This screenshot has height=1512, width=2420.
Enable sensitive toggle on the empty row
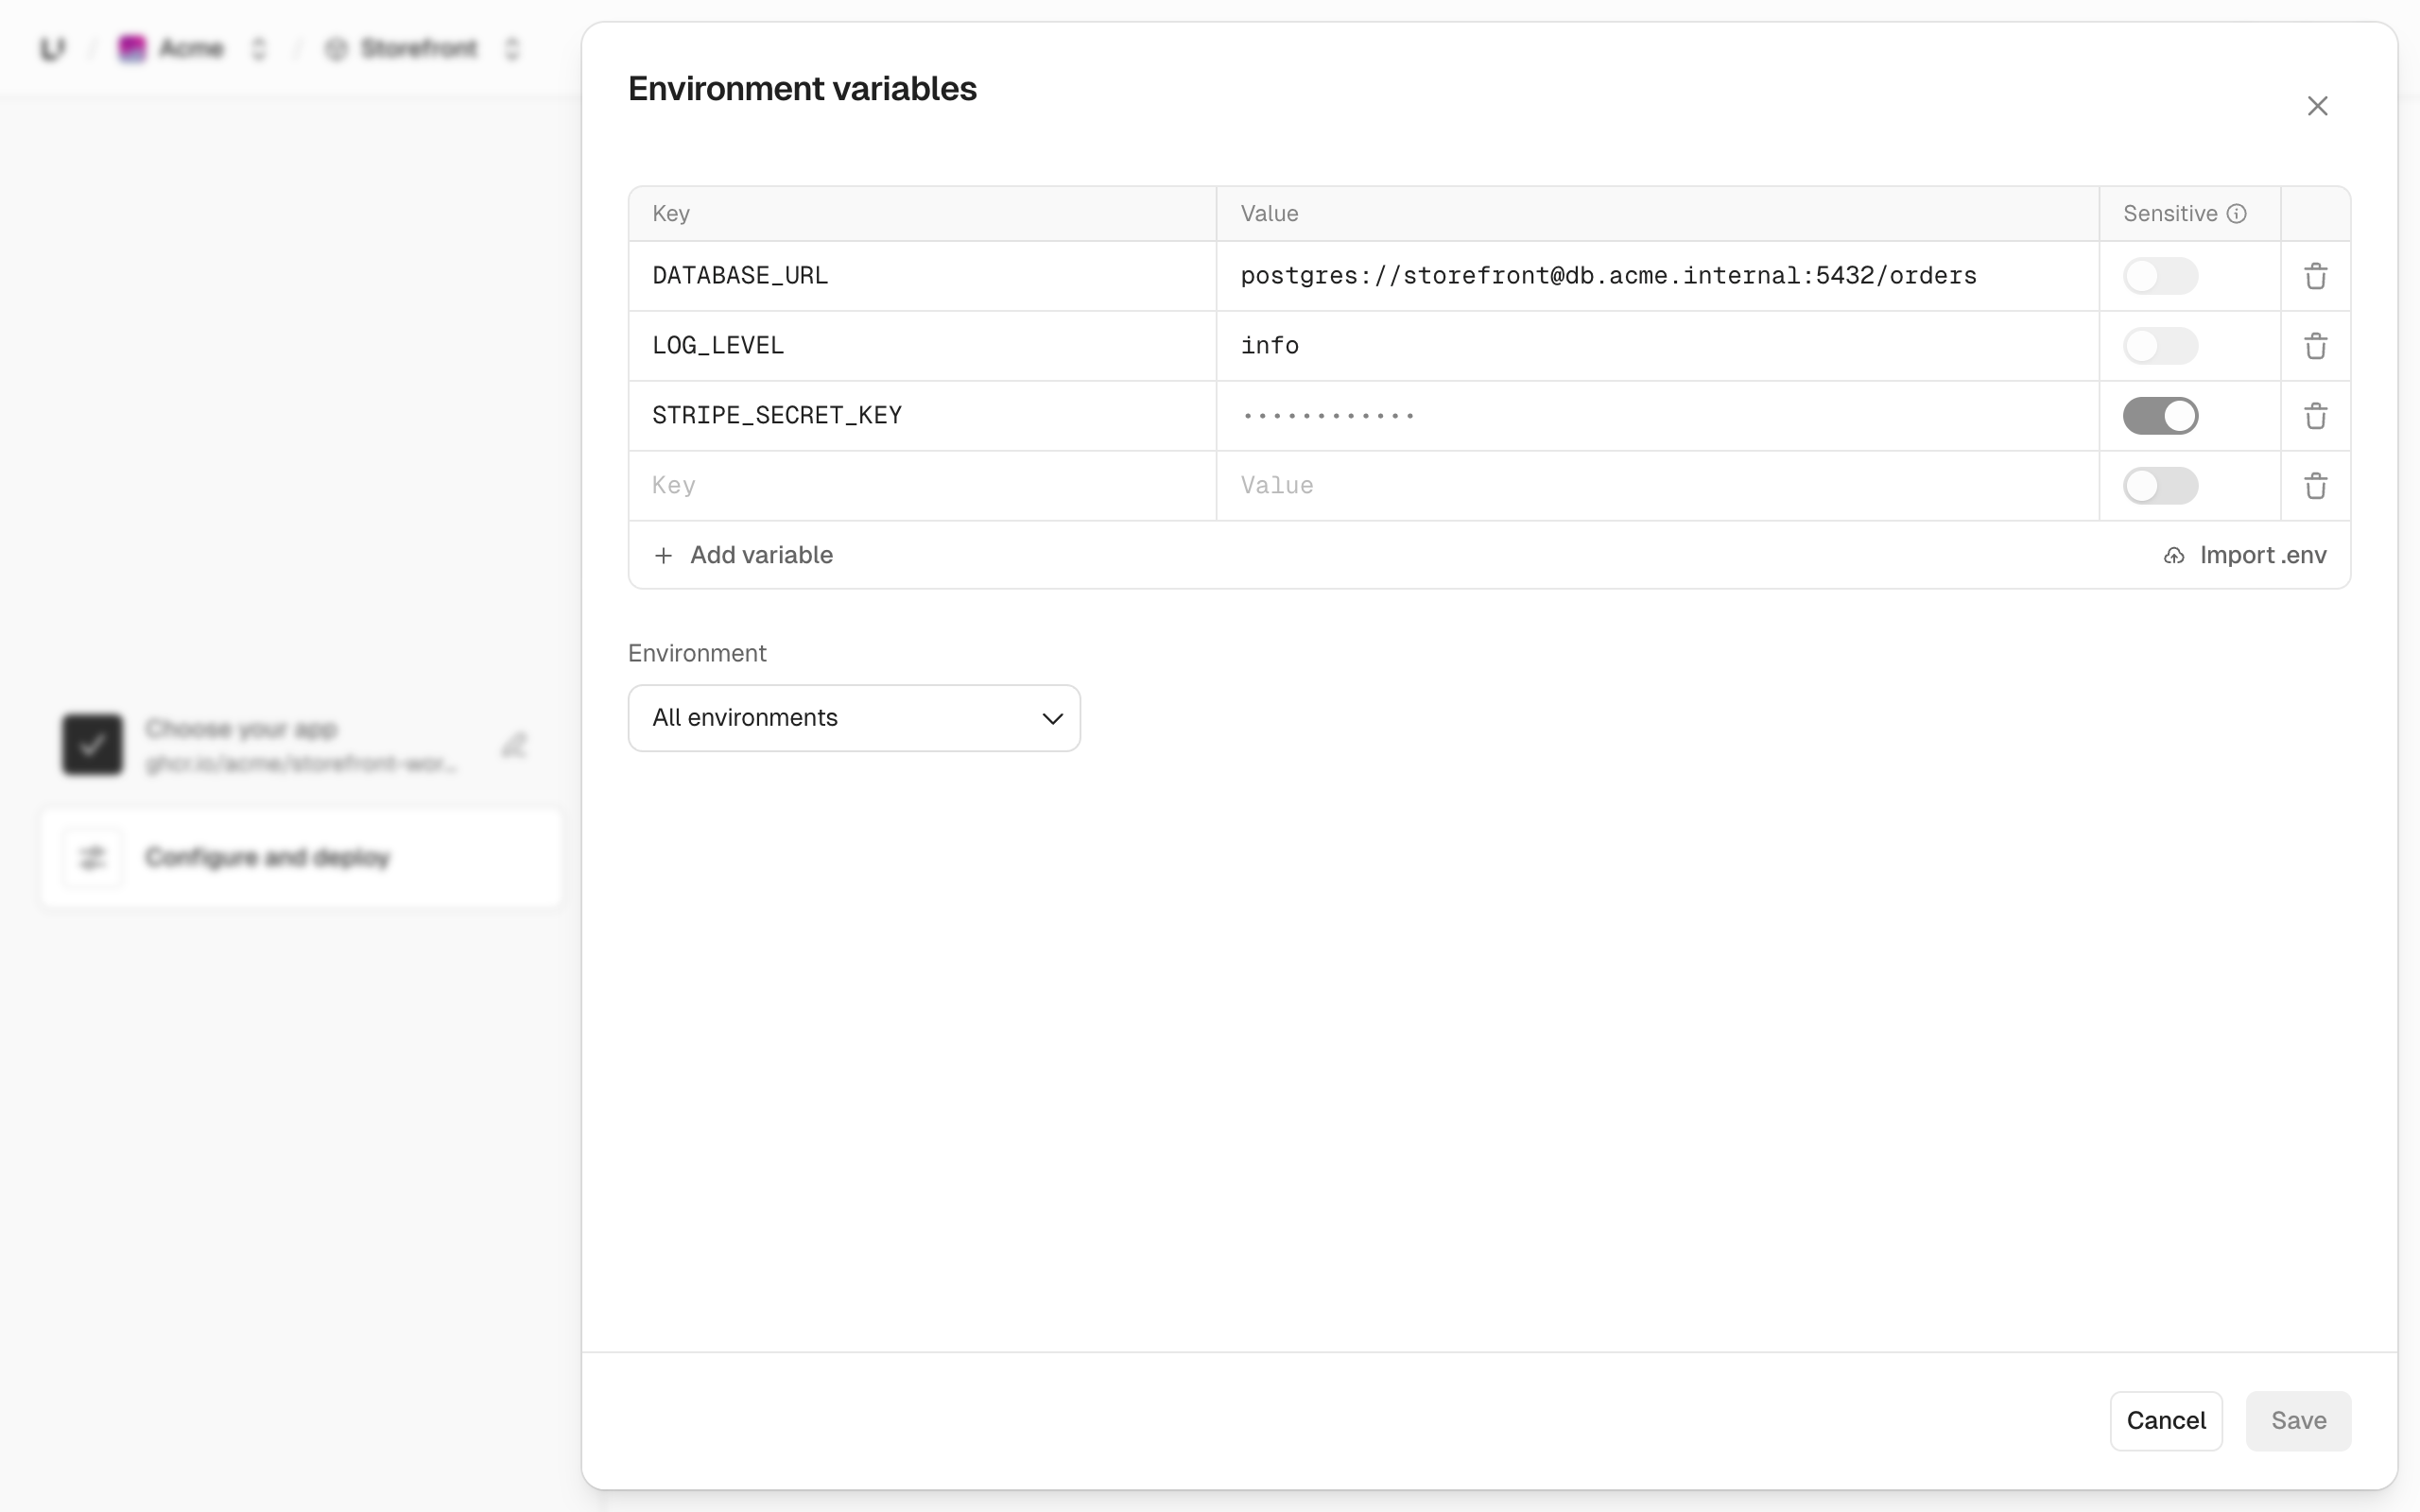click(2160, 486)
